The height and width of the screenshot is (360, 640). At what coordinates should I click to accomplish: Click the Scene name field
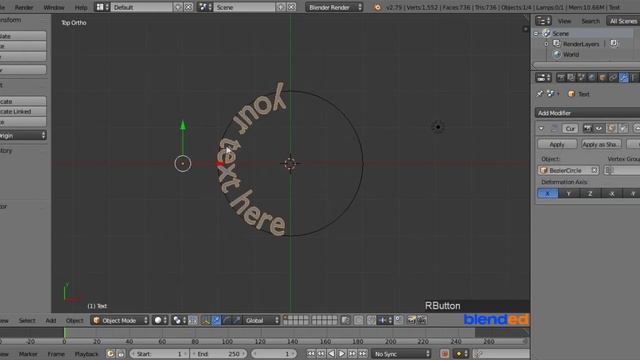click(244, 7)
